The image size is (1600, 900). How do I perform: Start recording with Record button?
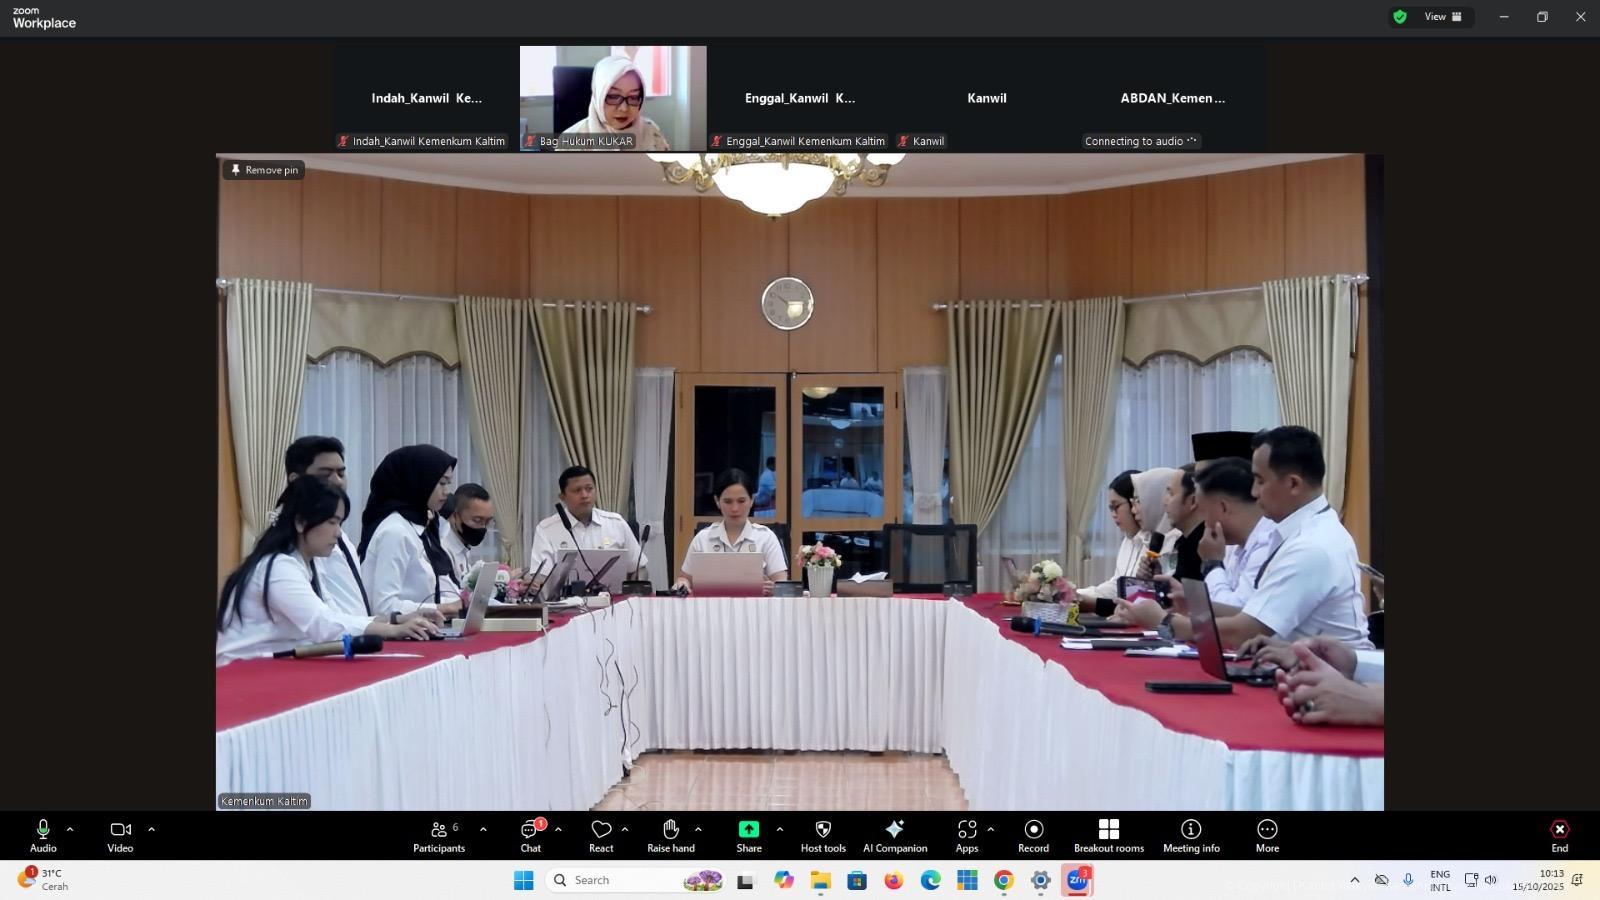(x=1033, y=836)
